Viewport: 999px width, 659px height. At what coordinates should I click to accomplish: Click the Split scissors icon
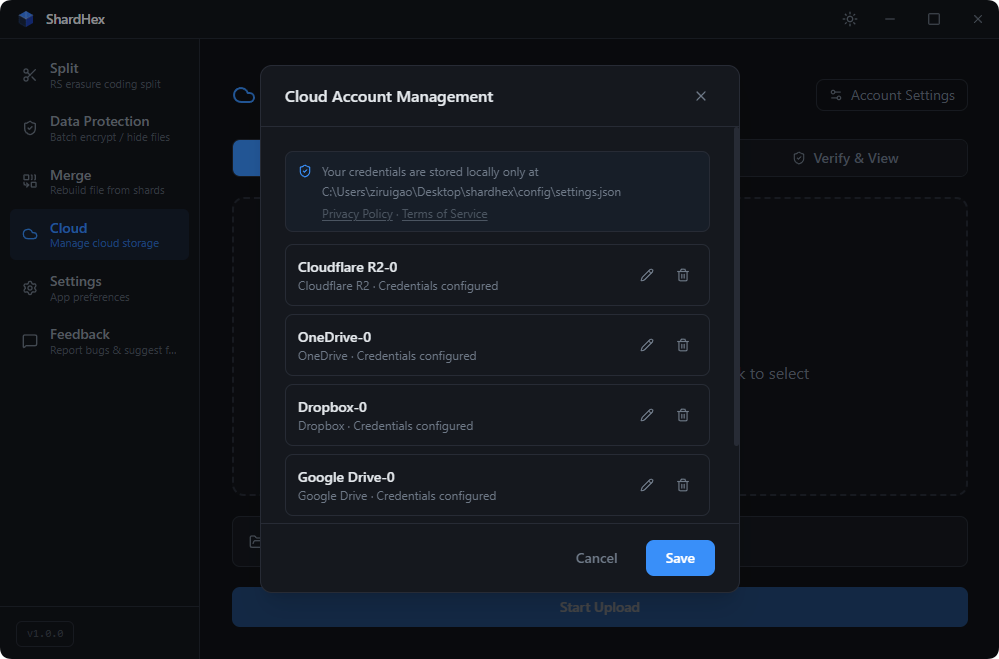(29, 75)
